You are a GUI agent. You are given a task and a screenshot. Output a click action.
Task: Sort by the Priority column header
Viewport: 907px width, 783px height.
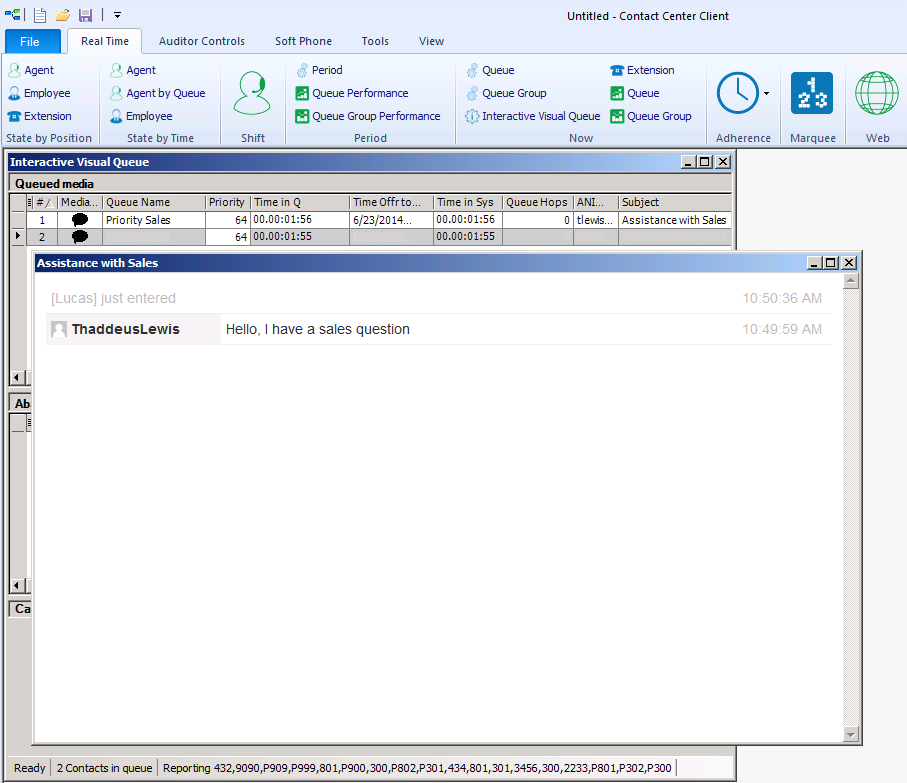(x=227, y=202)
